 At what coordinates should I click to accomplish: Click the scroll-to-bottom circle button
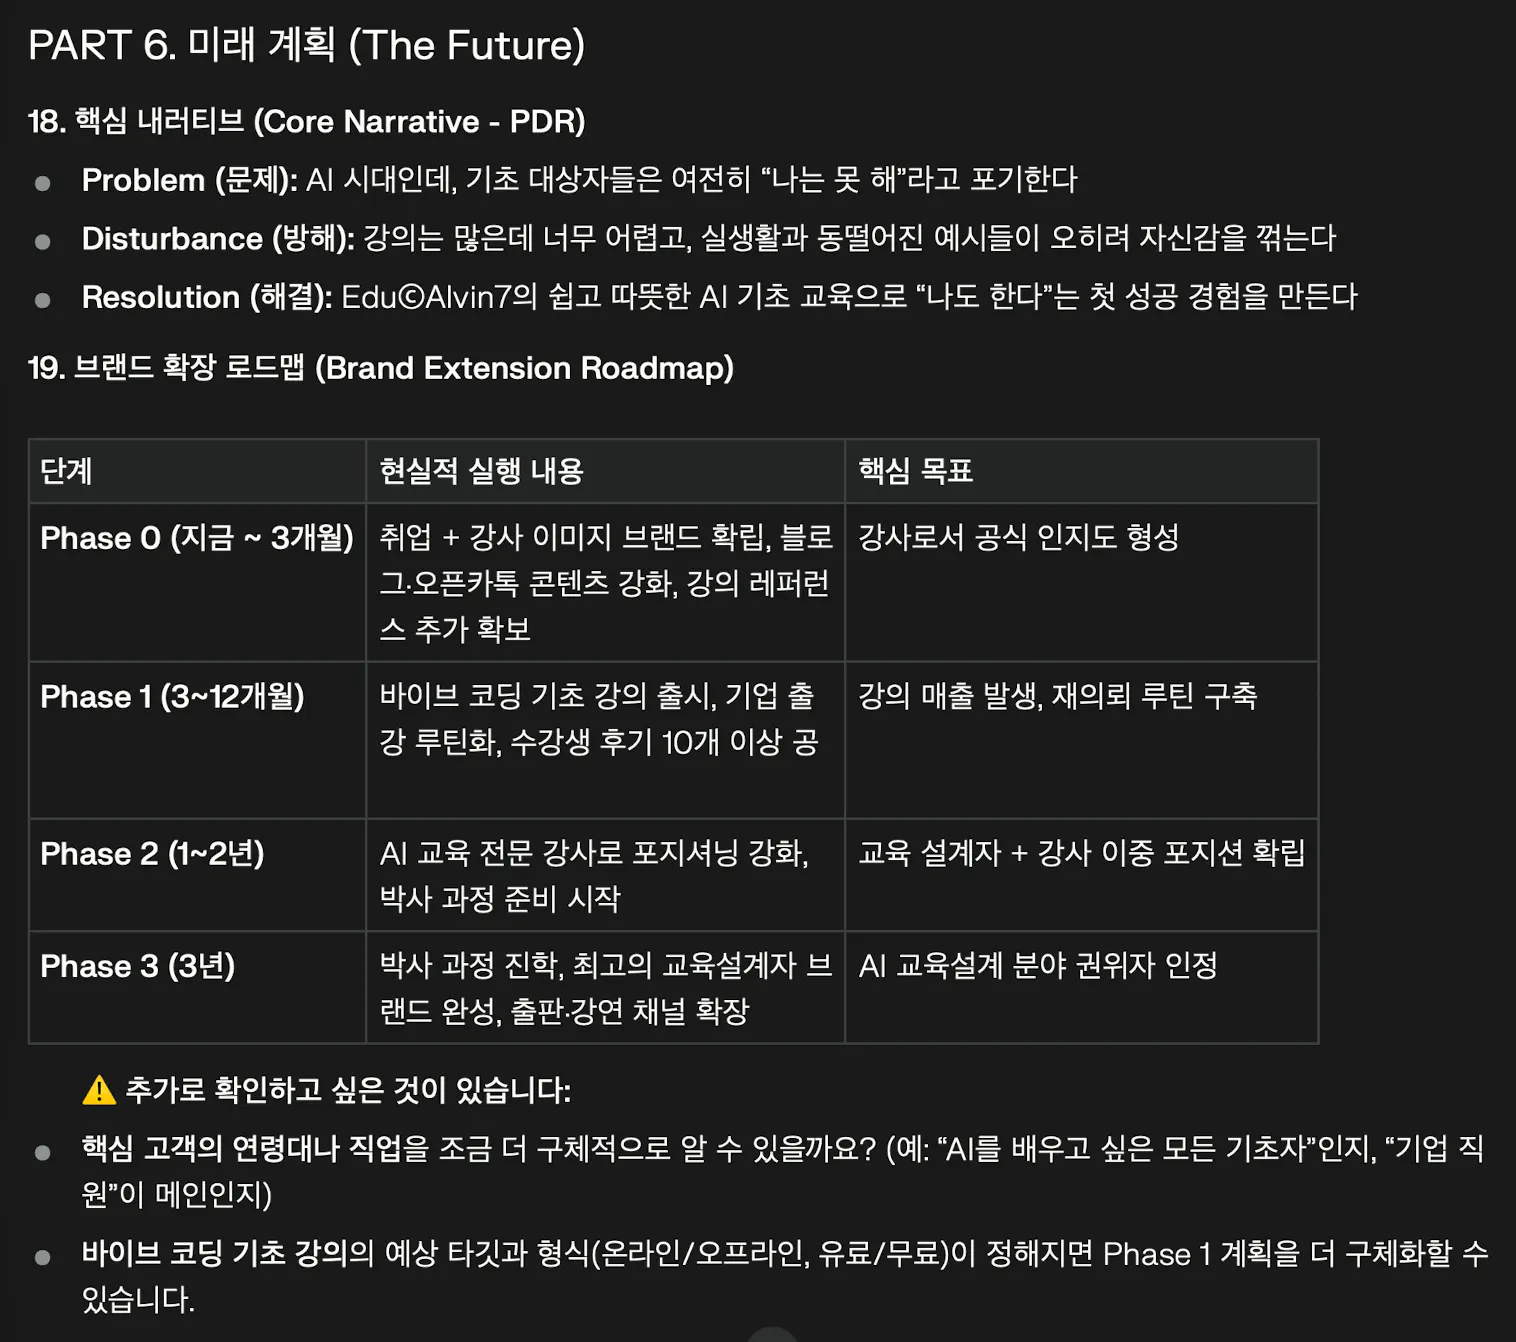click(x=772, y=1336)
